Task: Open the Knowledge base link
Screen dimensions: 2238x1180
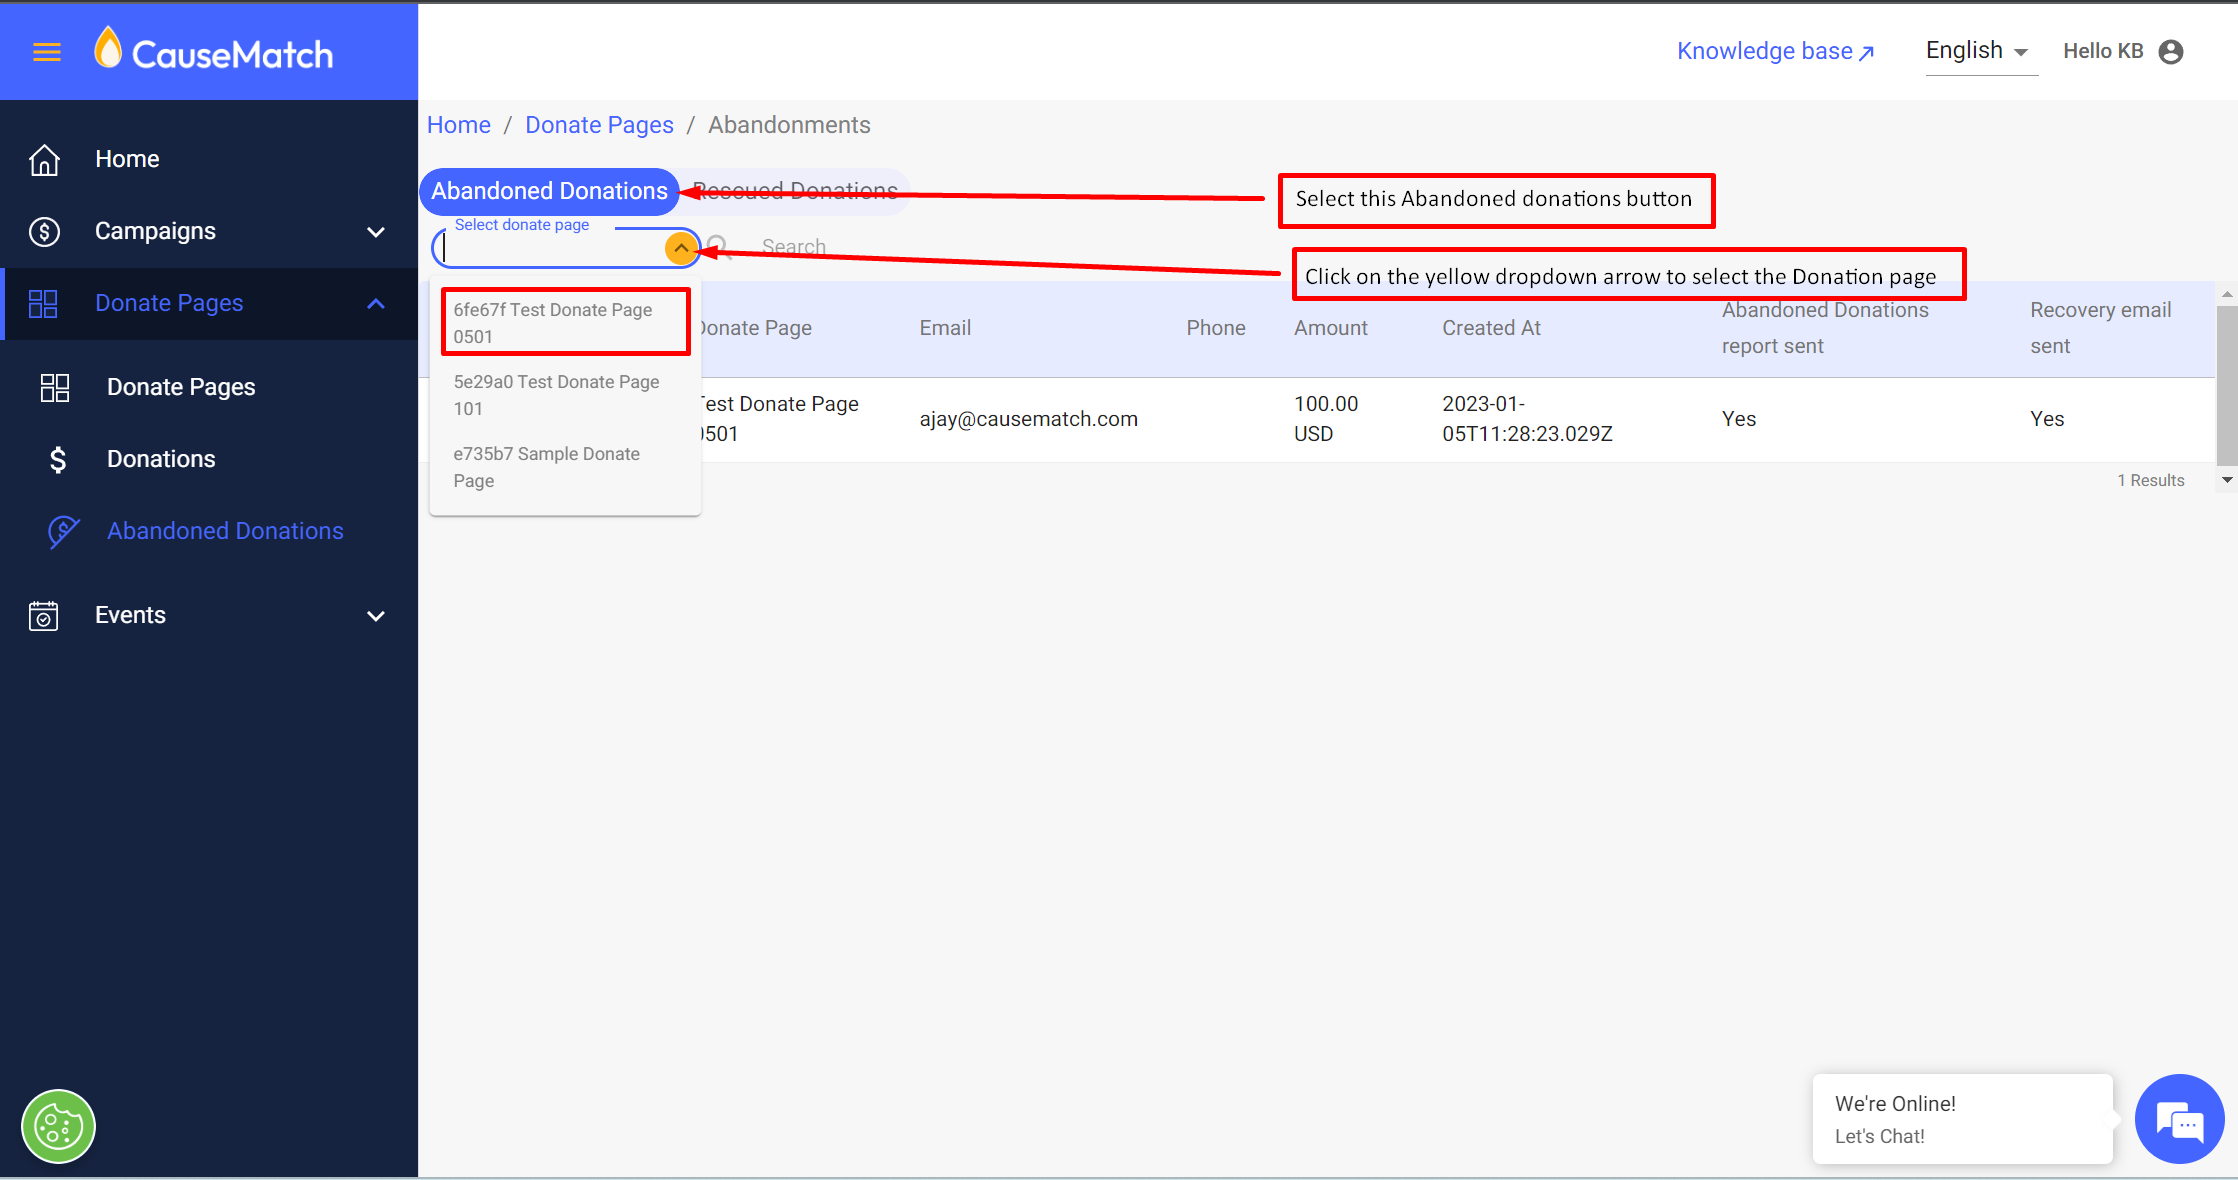Action: (x=1775, y=52)
